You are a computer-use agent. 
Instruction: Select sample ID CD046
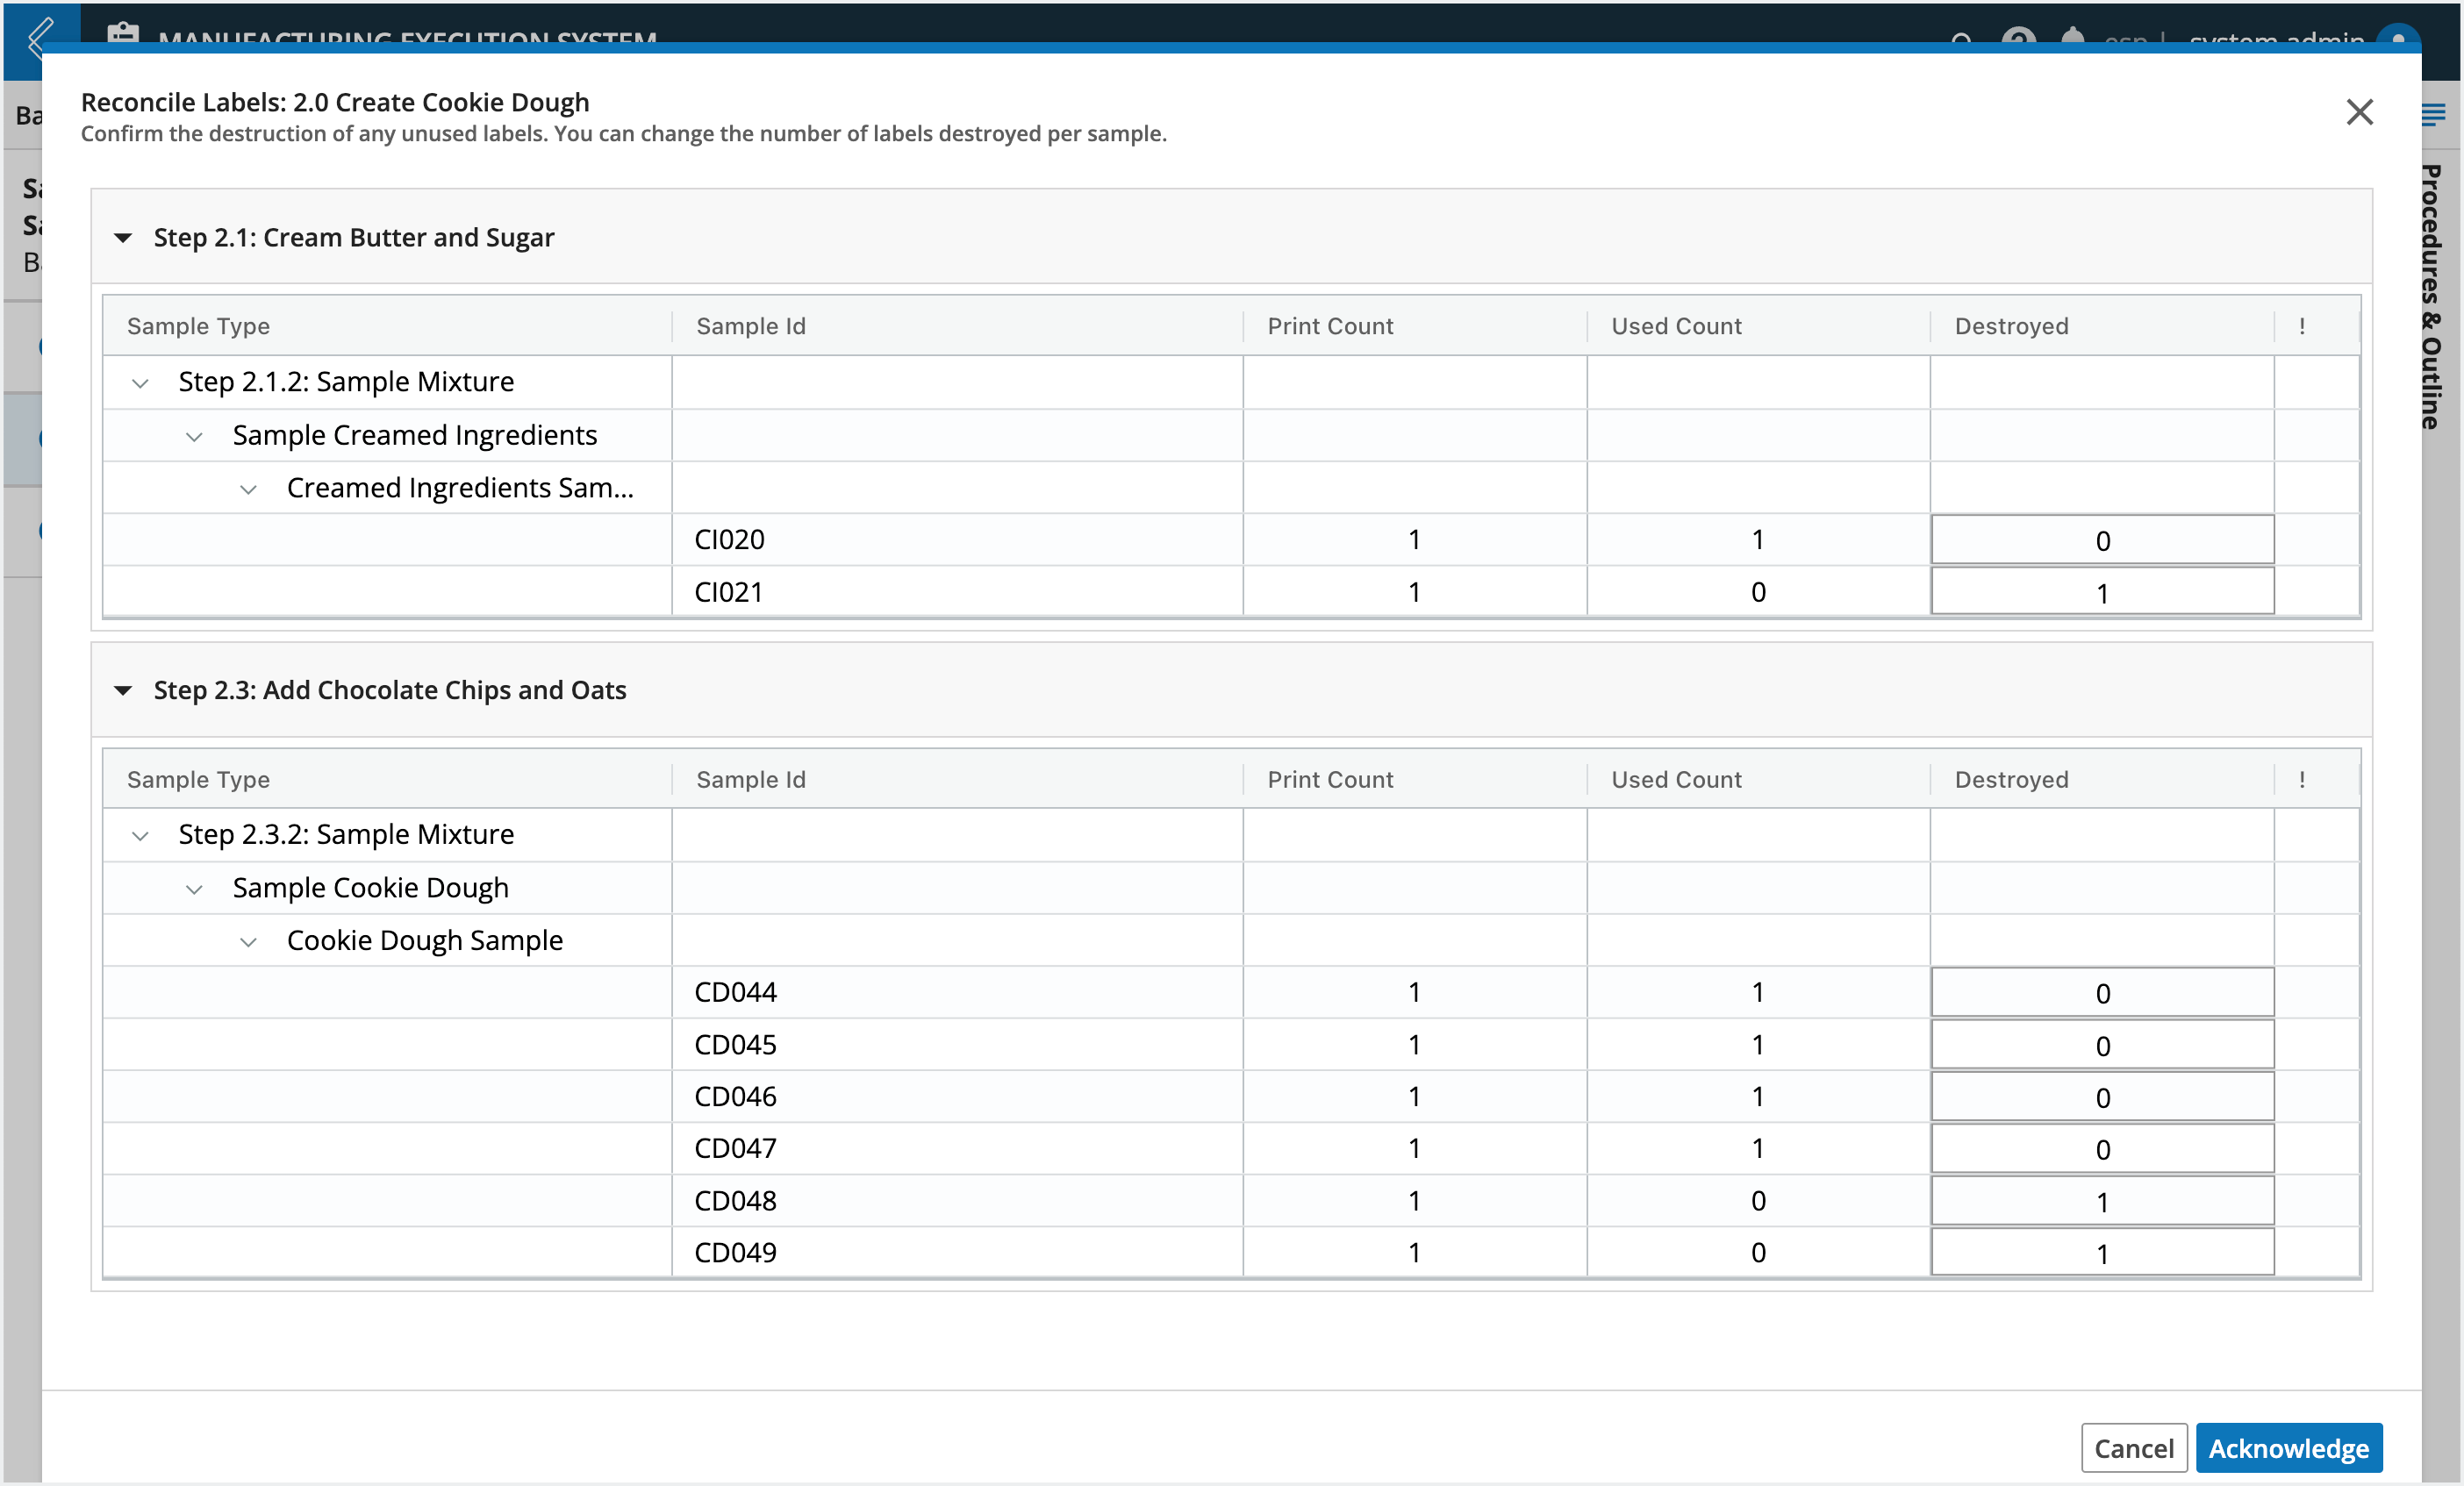tap(735, 1097)
